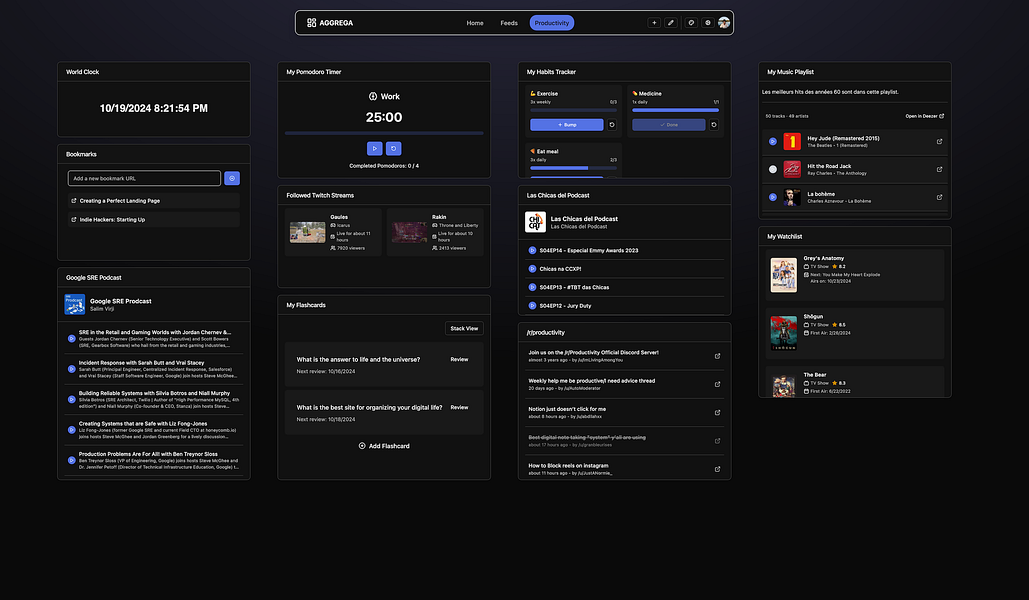Review the organizing digital life flashcard
This screenshot has width=1029, height=600.
point(459,407)
